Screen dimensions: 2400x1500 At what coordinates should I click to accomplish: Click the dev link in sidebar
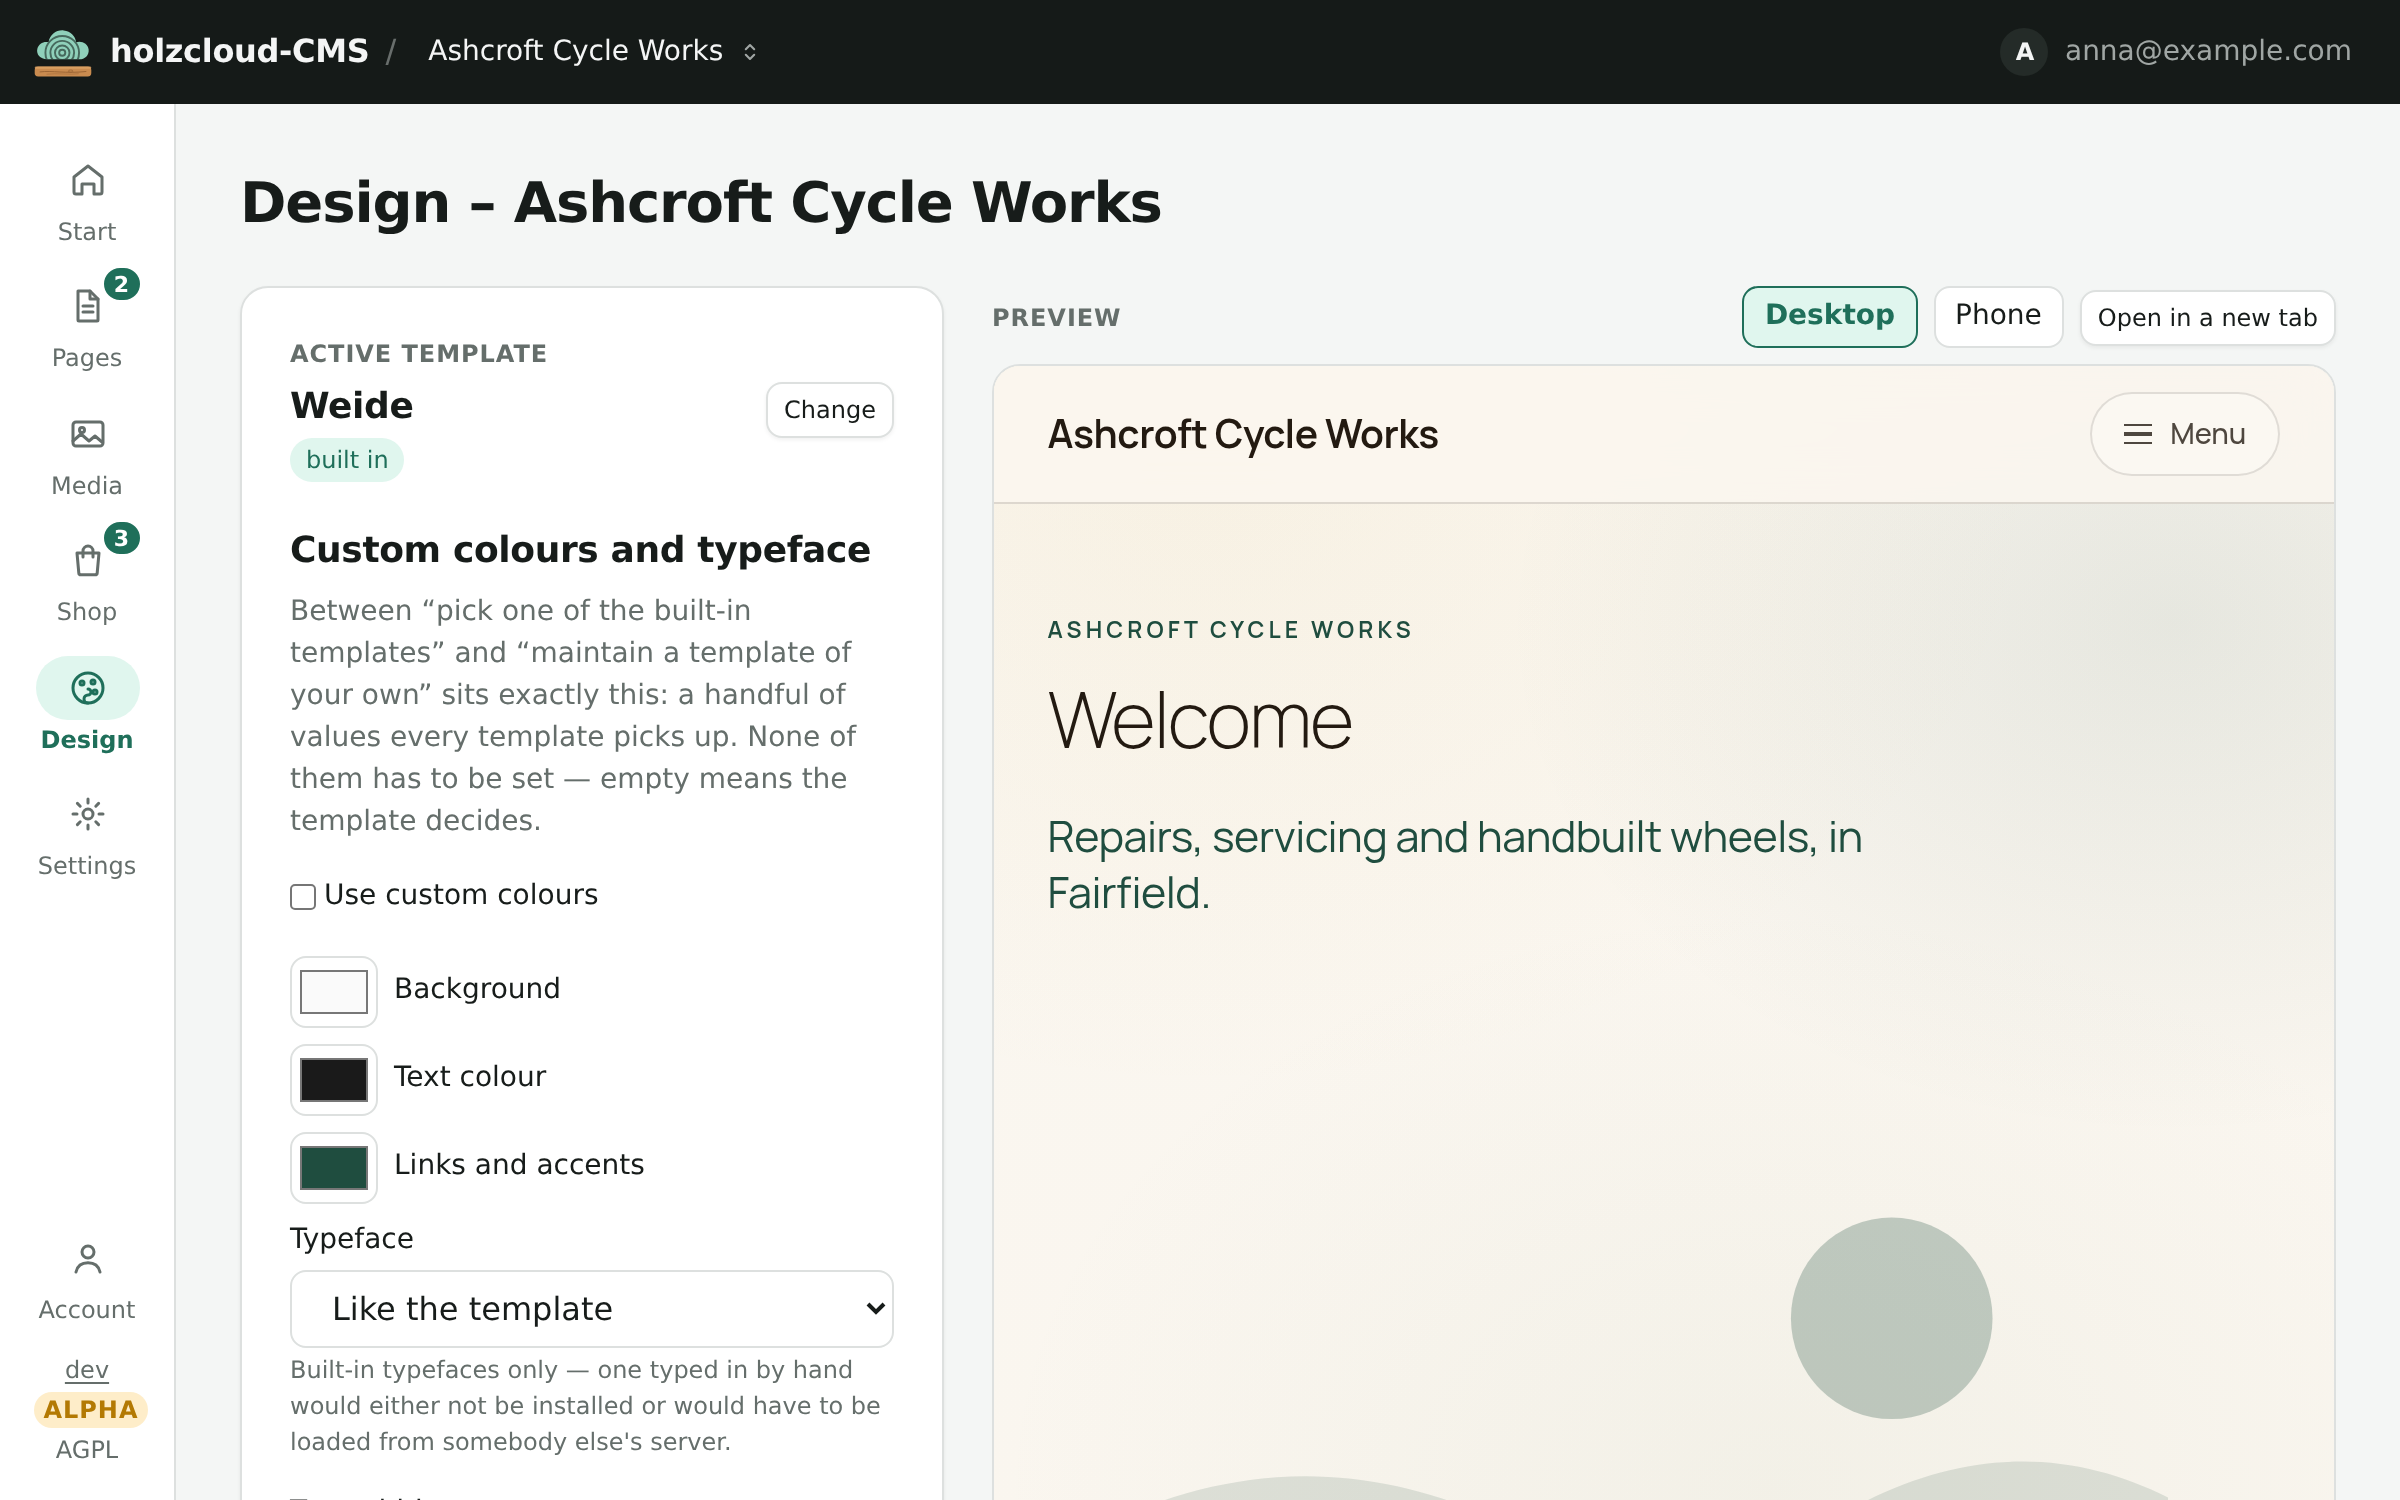coord(87,1370)
